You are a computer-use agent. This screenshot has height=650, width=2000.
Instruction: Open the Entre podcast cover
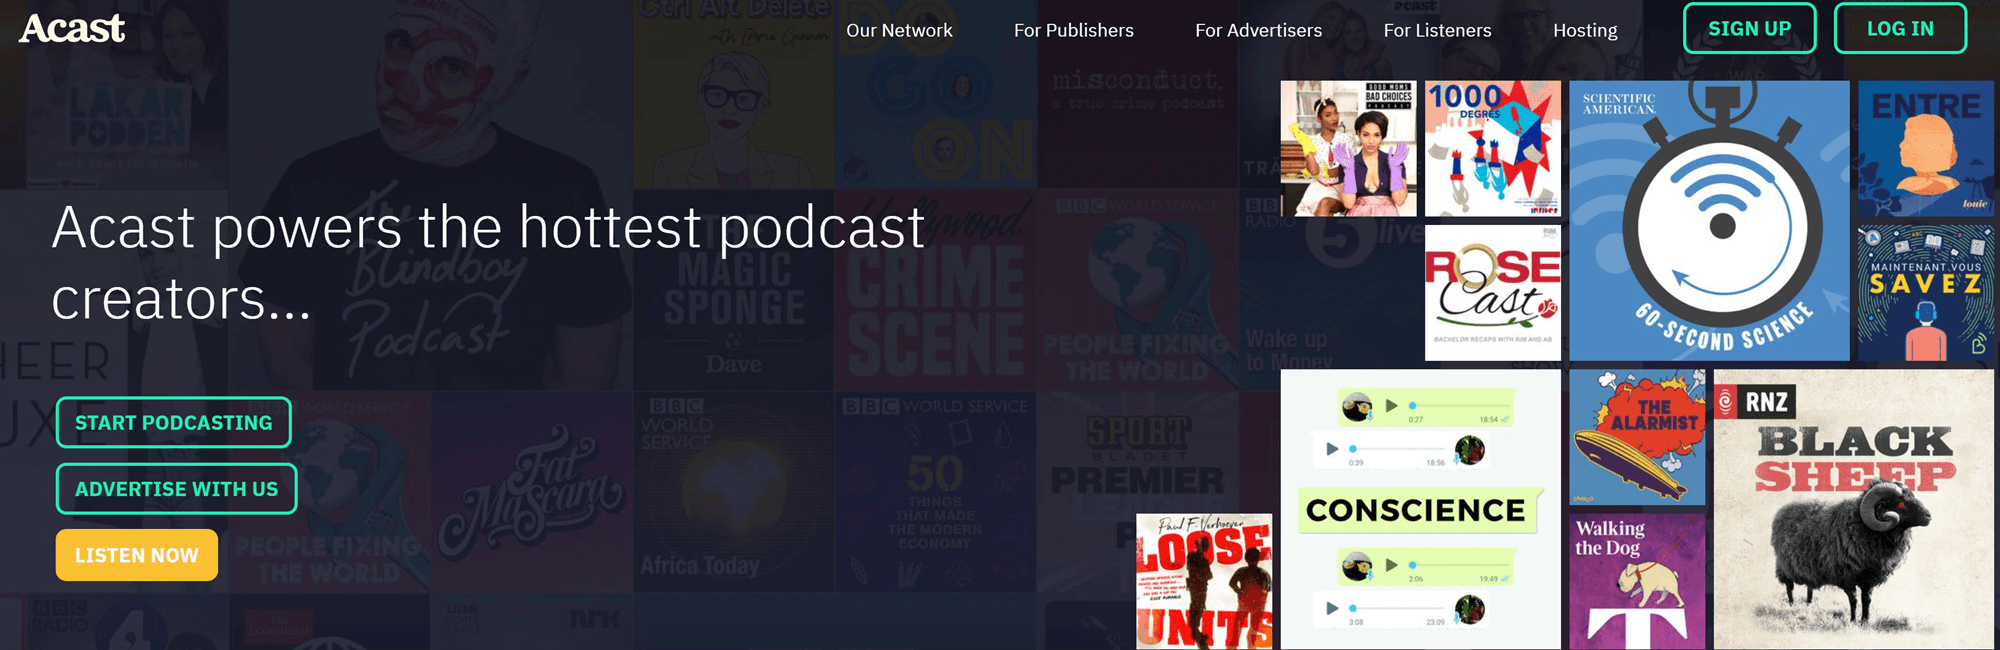click(x=1926, y=149)
